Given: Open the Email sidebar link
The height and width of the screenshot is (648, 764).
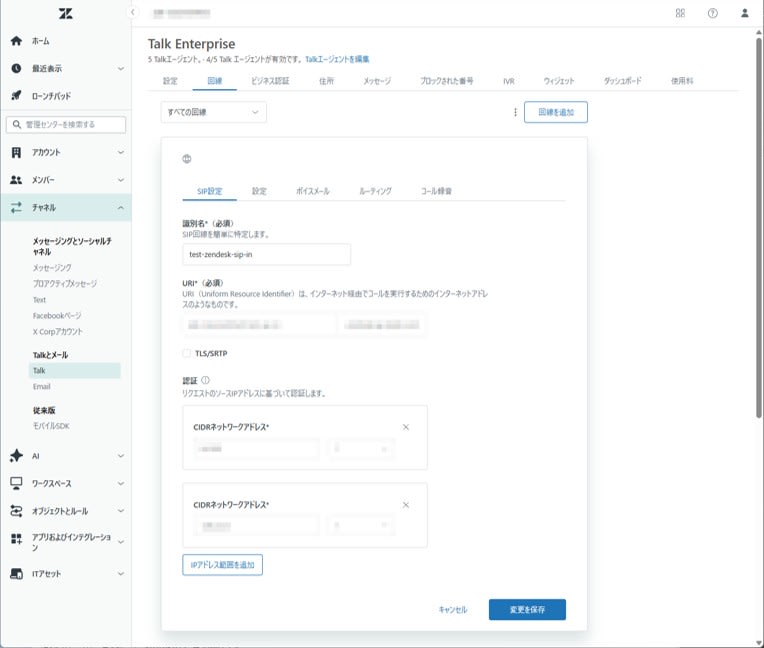Looking at the screenshot, I should point(41,386).
